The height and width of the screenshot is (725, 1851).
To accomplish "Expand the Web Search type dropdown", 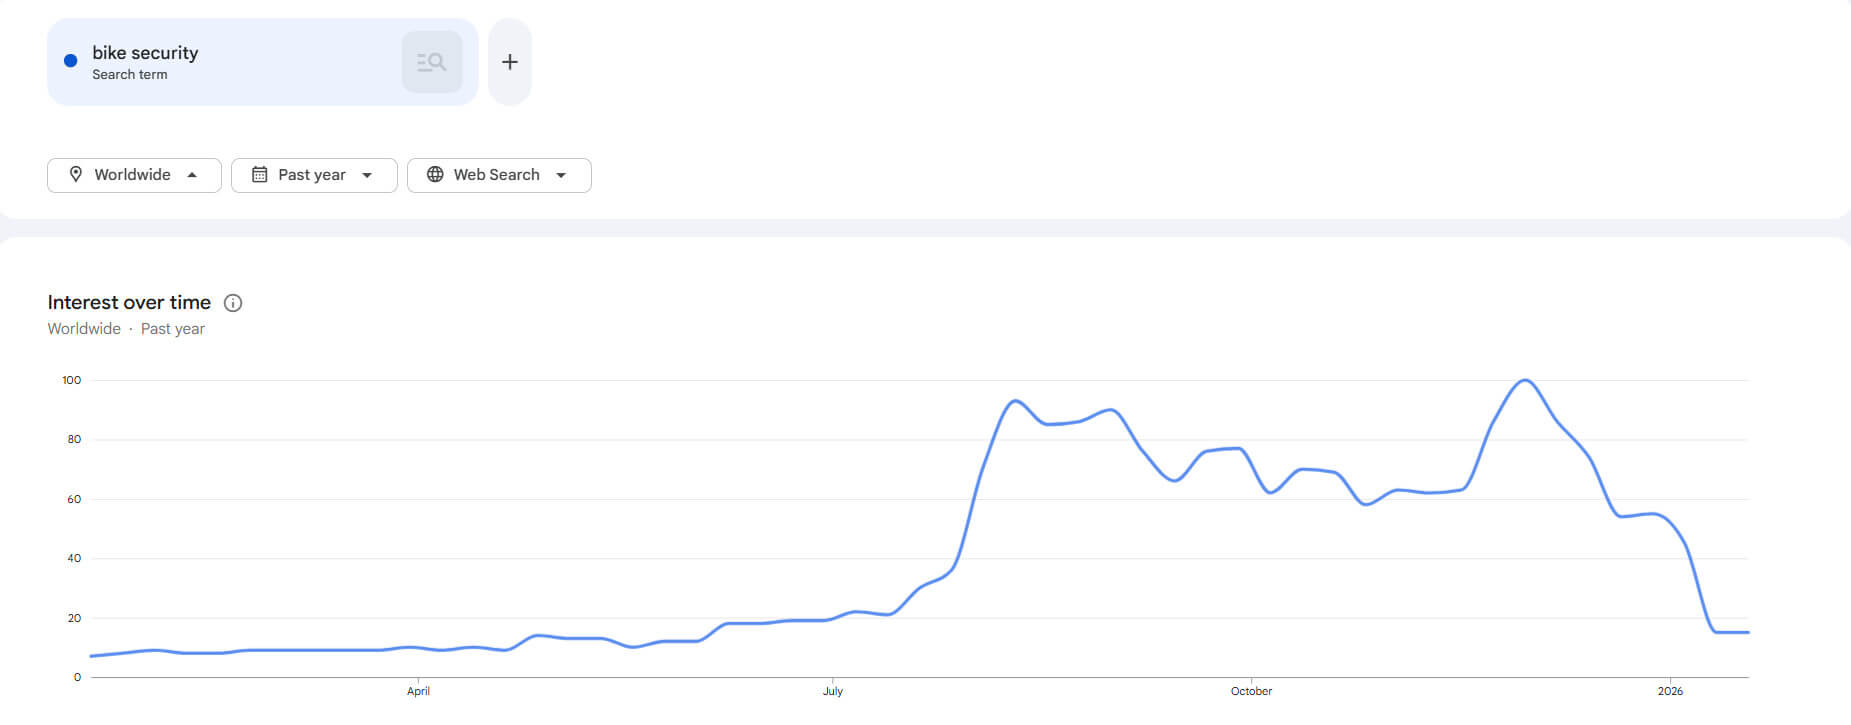I will 561,175.
